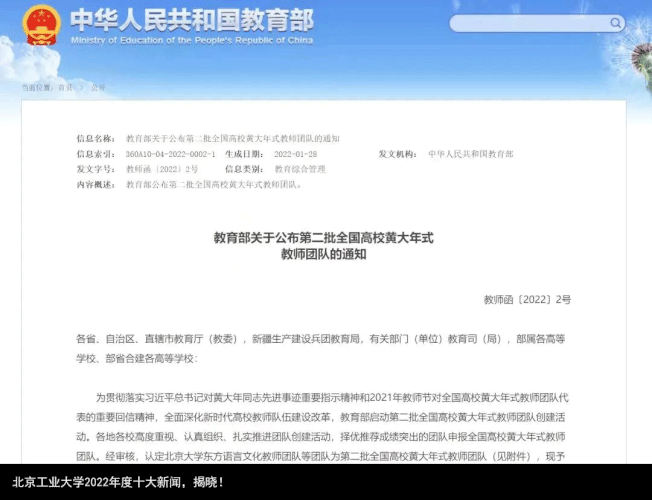Click the search magnifier icon
The width and height of the screenshot is (652, 500).
pyautogui.click(x=615, y=23)
